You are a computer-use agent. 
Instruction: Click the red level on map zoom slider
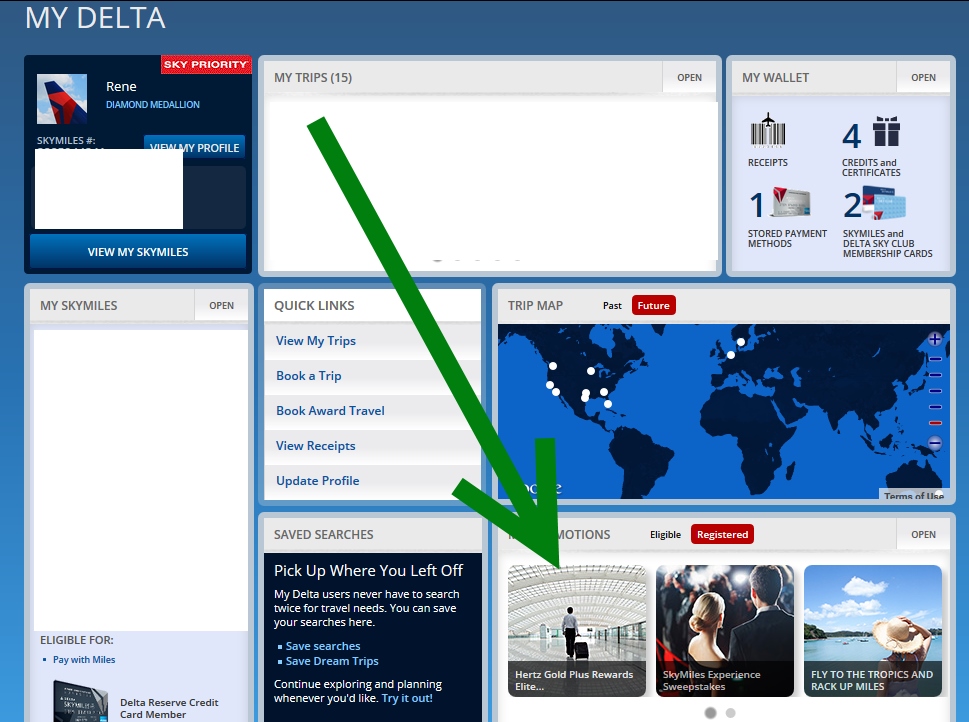(935, 423)
